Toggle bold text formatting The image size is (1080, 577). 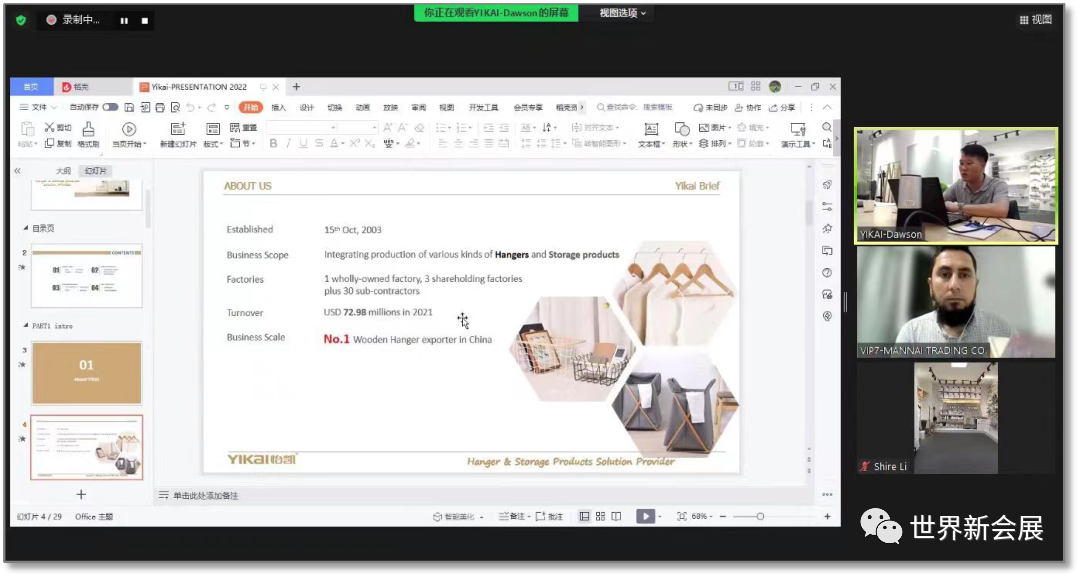(x=273, y=144)
